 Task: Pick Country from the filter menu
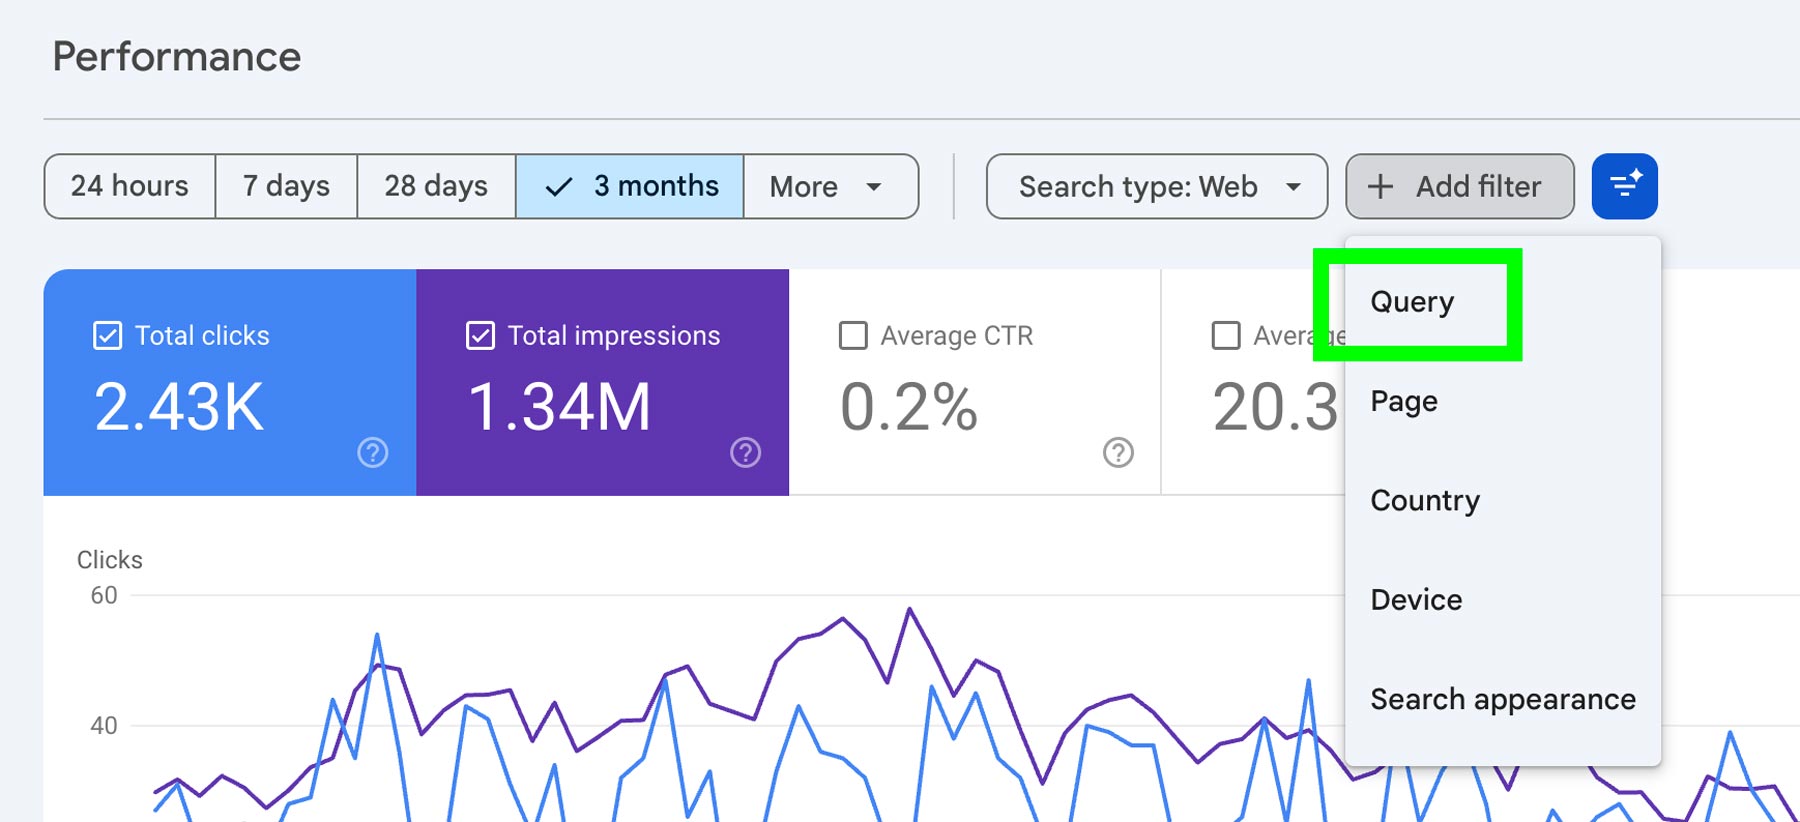click(1425, 500)
